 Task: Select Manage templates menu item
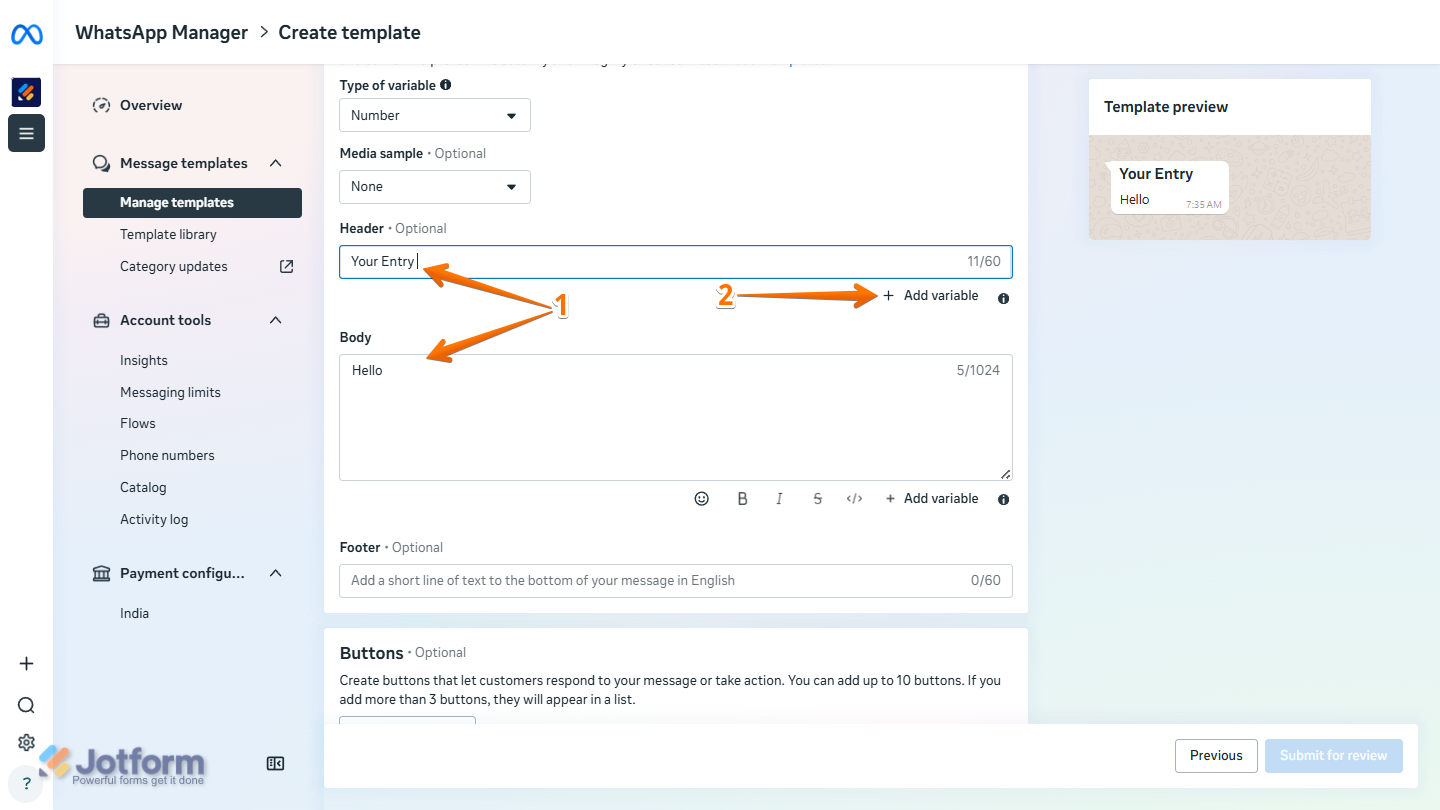pyautogui.click(x=193, y=202)
